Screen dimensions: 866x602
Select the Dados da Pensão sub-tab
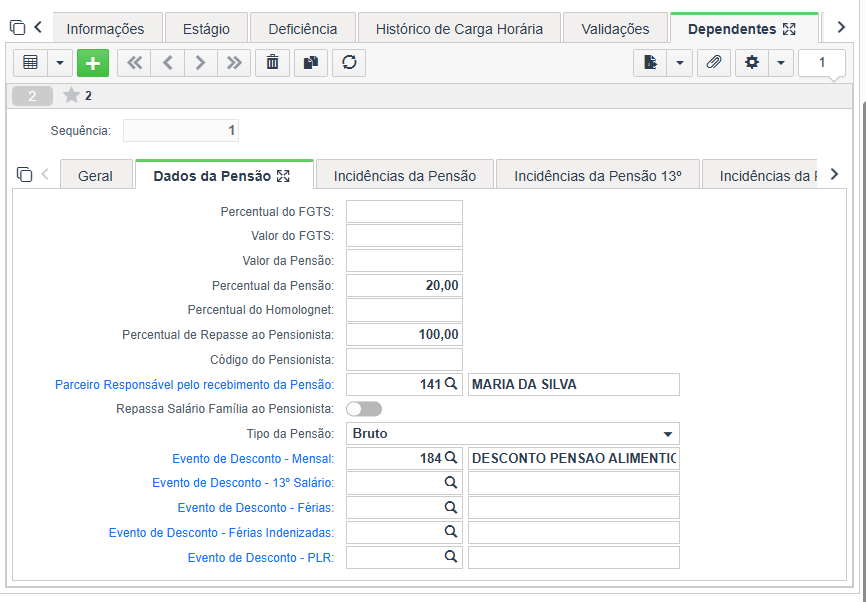coord(212,176)
